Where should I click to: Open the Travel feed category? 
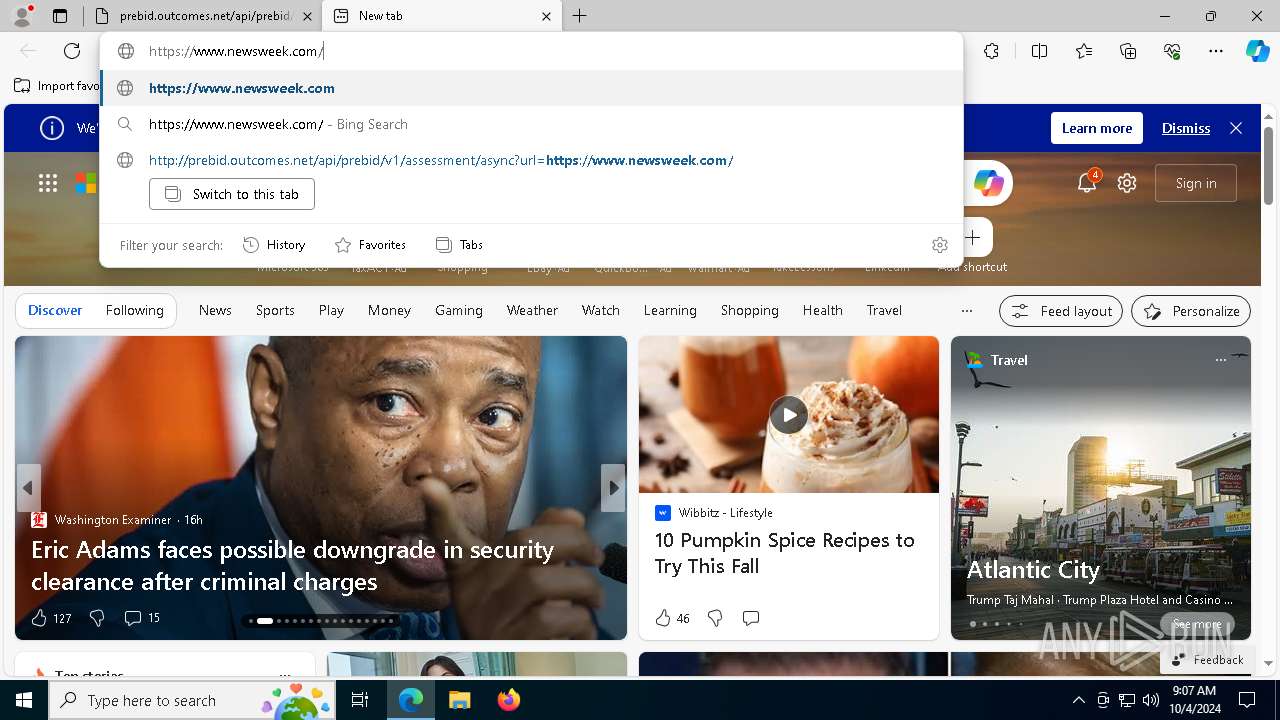click(884, 311)
